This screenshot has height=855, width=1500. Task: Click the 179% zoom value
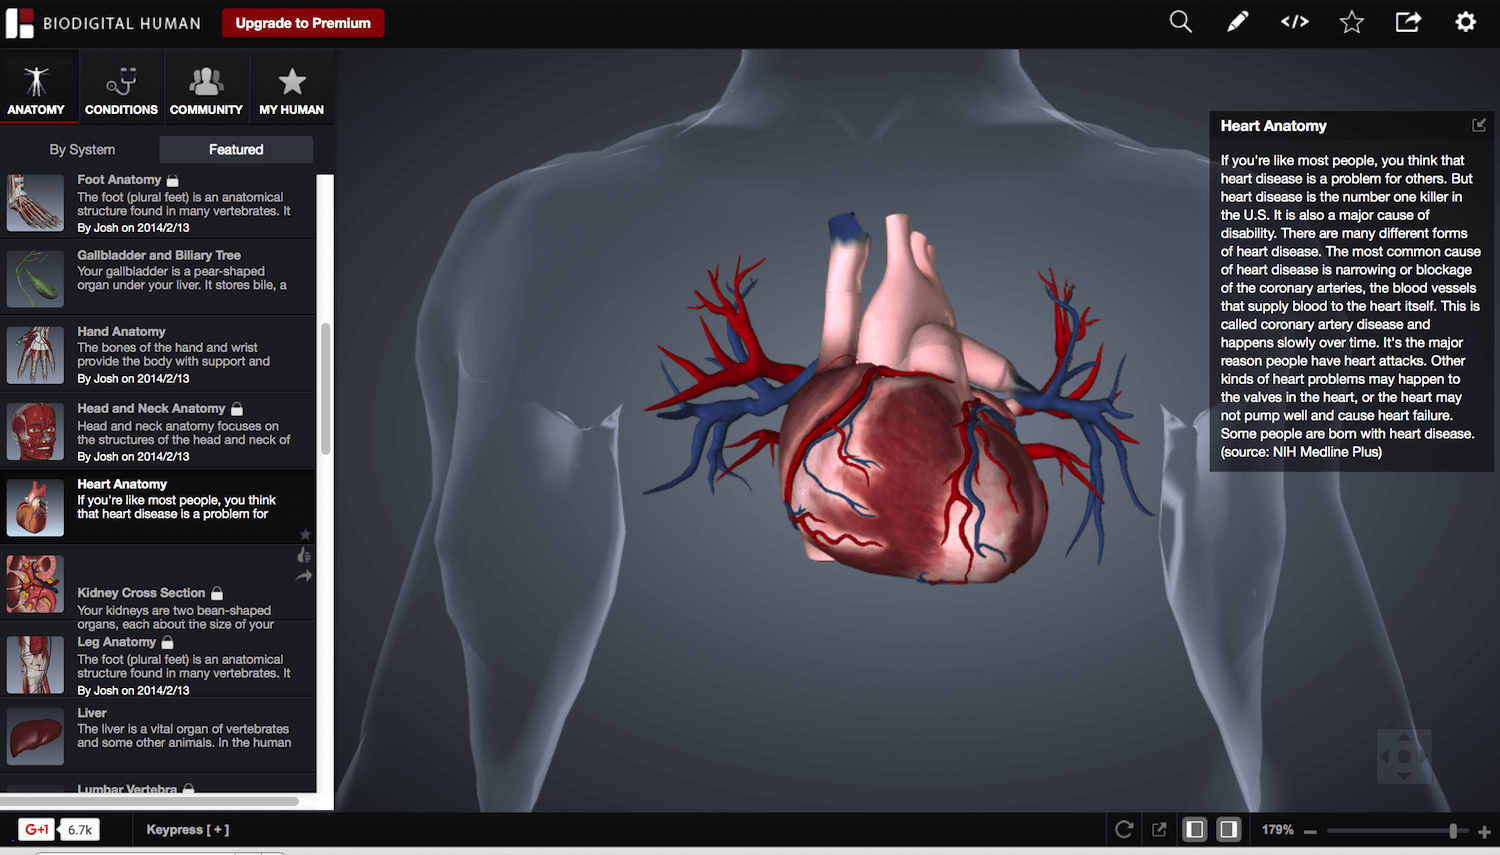tap(1277, 829)
